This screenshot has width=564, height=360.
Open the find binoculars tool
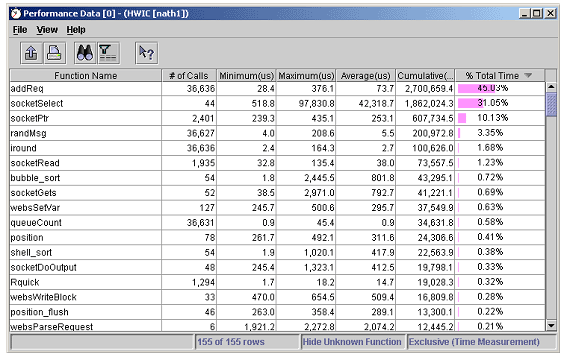(85, 53)
